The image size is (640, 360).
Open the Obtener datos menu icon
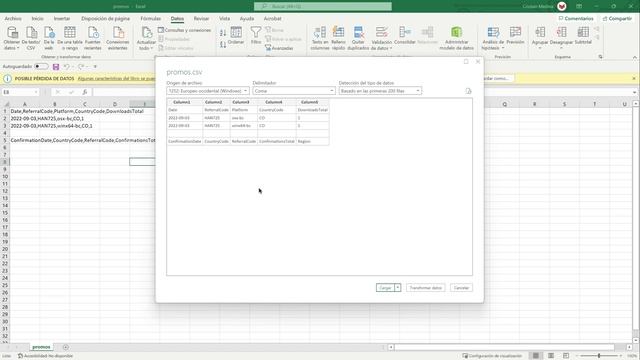(x=12, y=32)
